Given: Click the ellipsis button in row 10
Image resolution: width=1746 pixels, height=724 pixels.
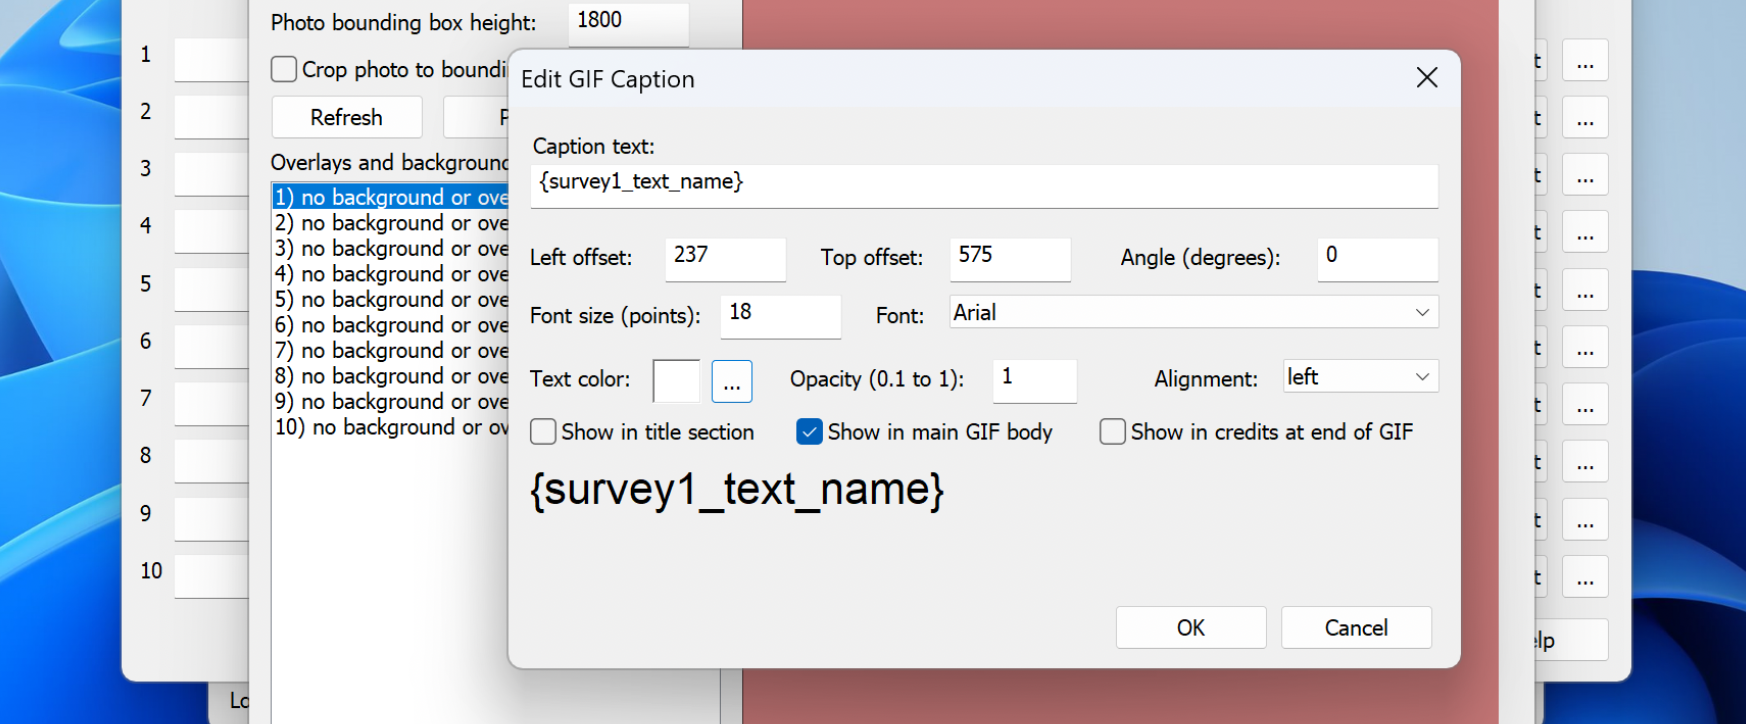Looking at the screenshot, I should (1585, 577).
